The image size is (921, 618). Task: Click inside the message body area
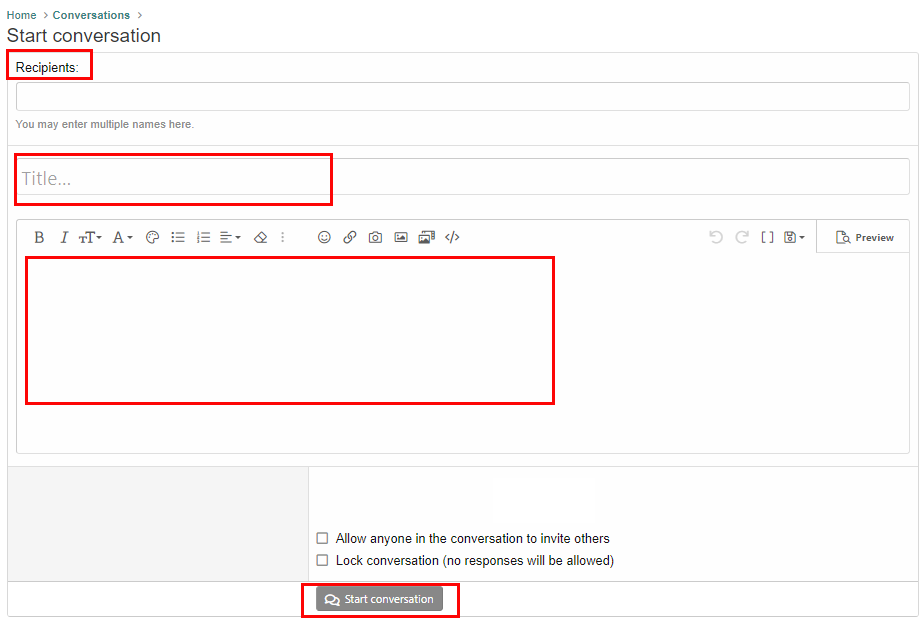(x=463, y=352)
